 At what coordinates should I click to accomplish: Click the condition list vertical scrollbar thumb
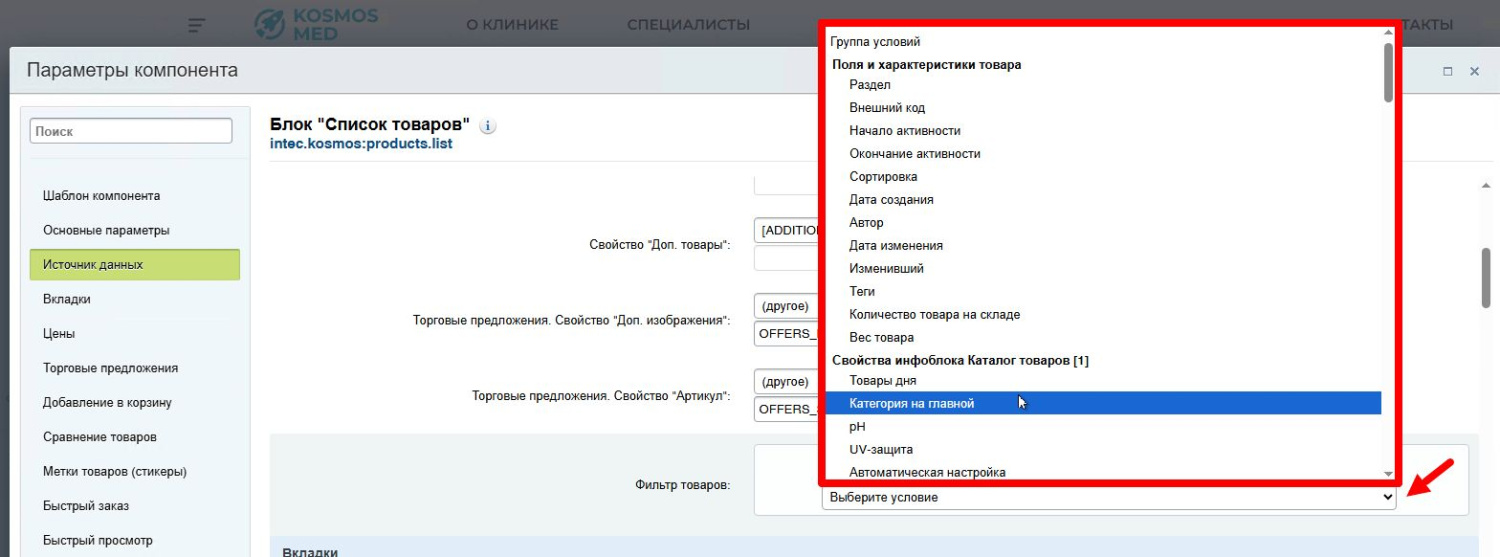click(1388, 70)
